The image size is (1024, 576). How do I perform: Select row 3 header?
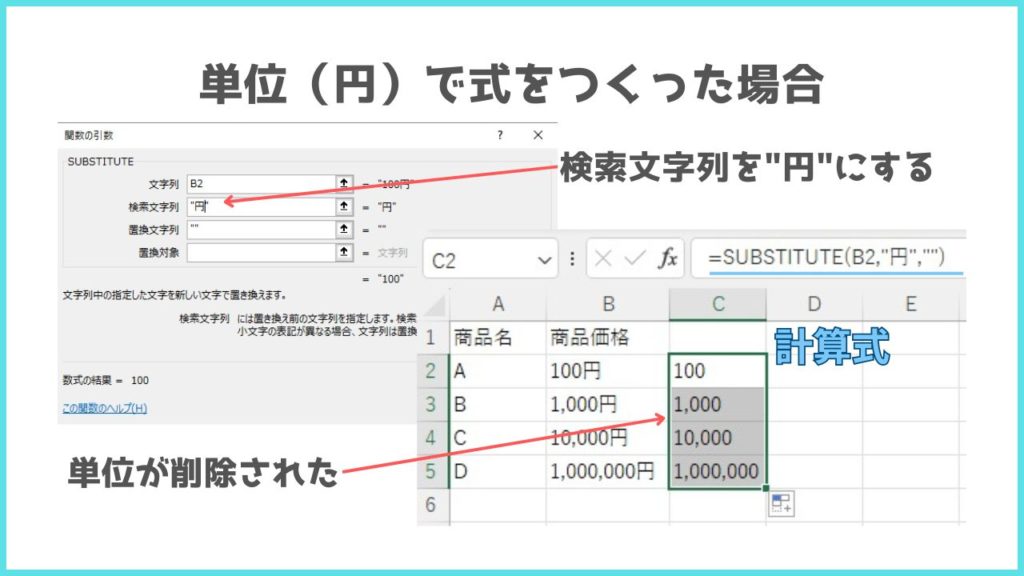[x=433, y=404]
